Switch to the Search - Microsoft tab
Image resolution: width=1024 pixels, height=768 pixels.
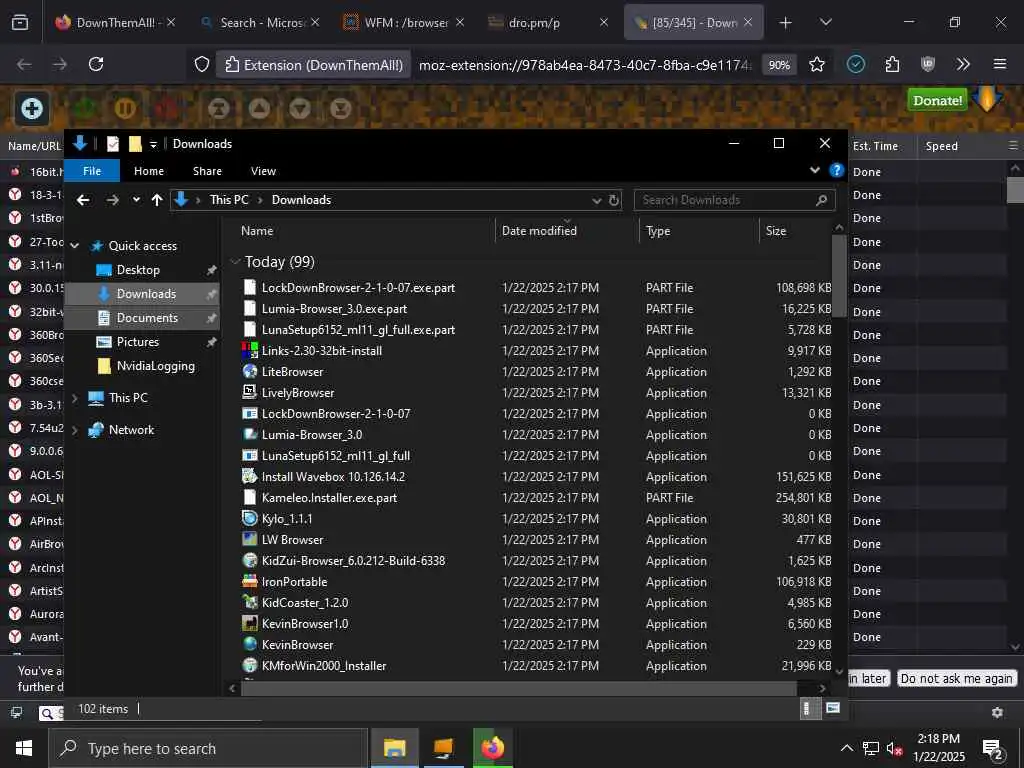click(261, 23)
